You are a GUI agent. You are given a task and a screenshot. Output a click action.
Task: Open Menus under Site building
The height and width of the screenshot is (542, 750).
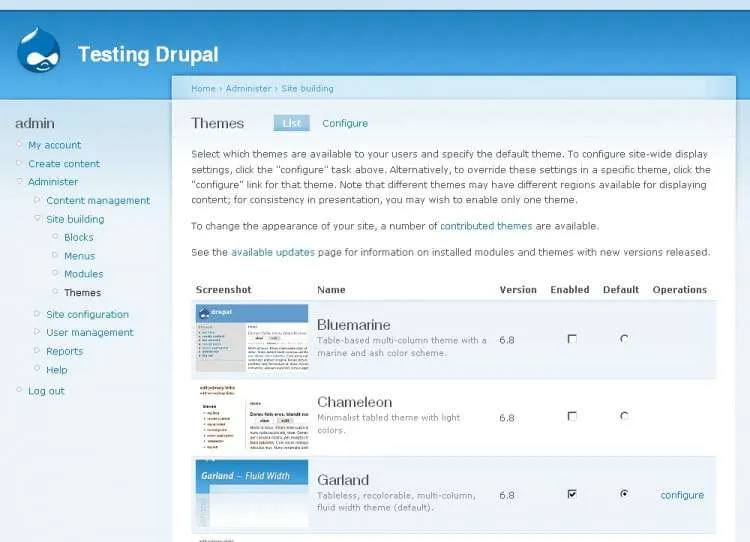point(79,256)
